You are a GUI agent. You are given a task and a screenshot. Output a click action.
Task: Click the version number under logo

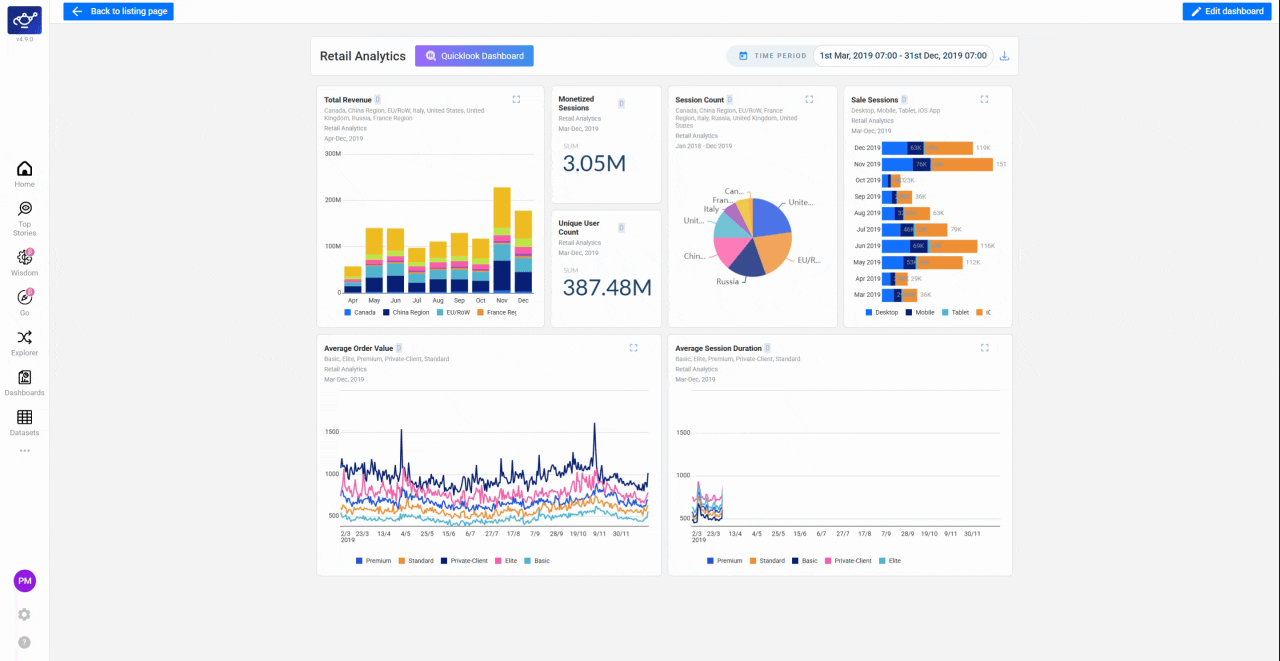pyautogui.click(x=24, y=40)
